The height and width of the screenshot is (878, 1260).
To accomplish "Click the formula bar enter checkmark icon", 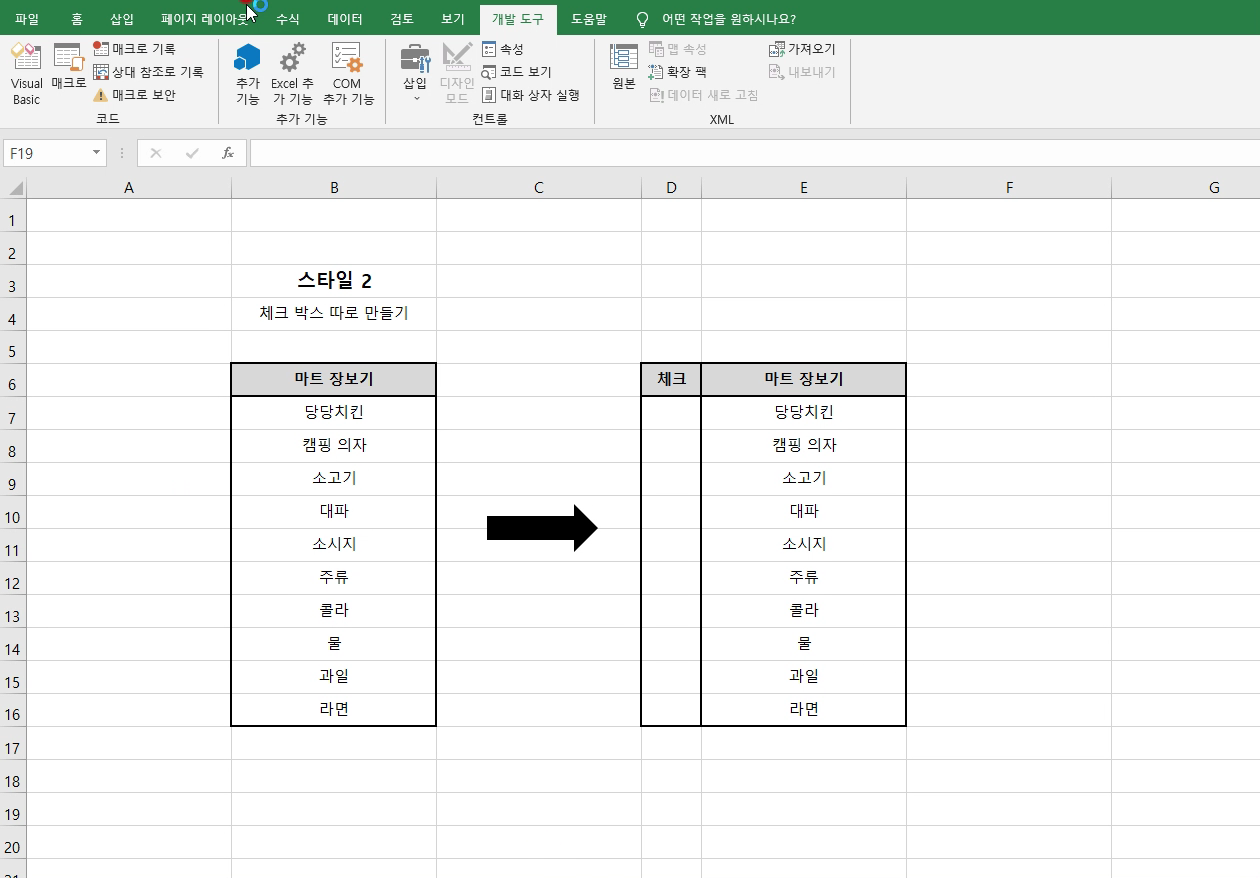I will coord(192,153).
